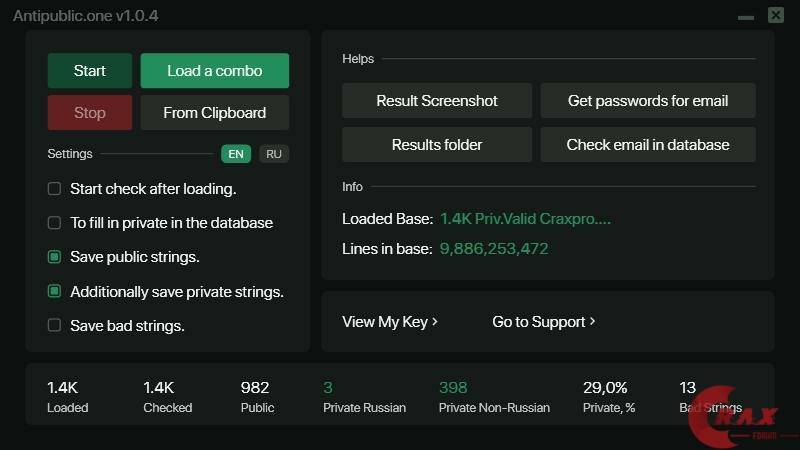The width and height of the screenshot is (800, 450).
Task: Select the lines in base value 9,886,253,472
Action: [494, 249]
